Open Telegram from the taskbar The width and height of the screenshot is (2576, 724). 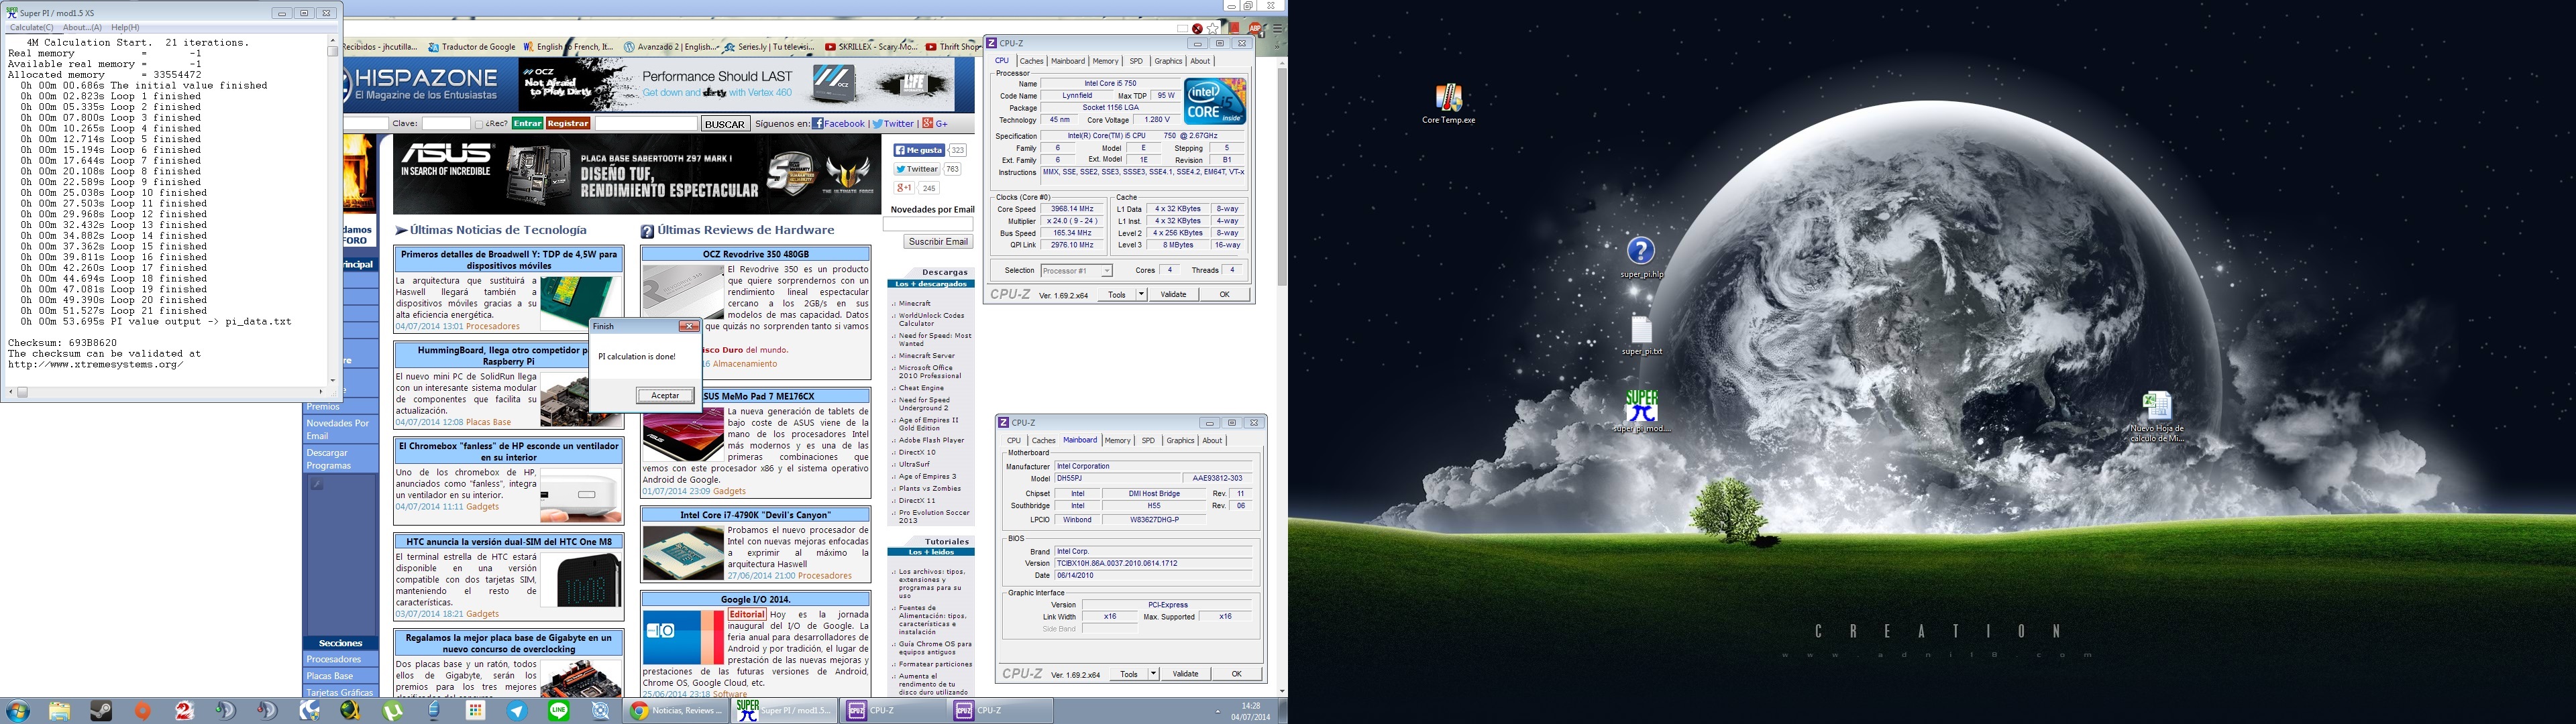coord(517,711)
